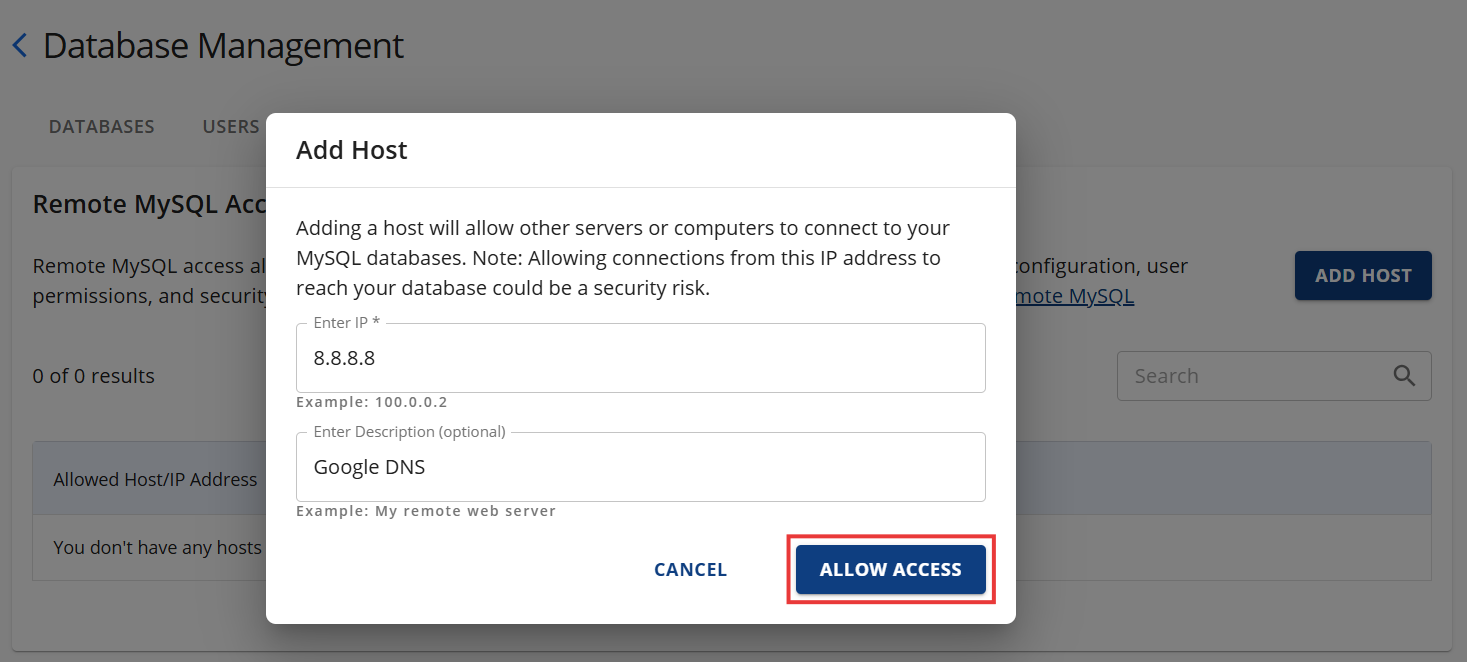Open the USERS tab
1467x662 pixels.
tap(231, 127)
